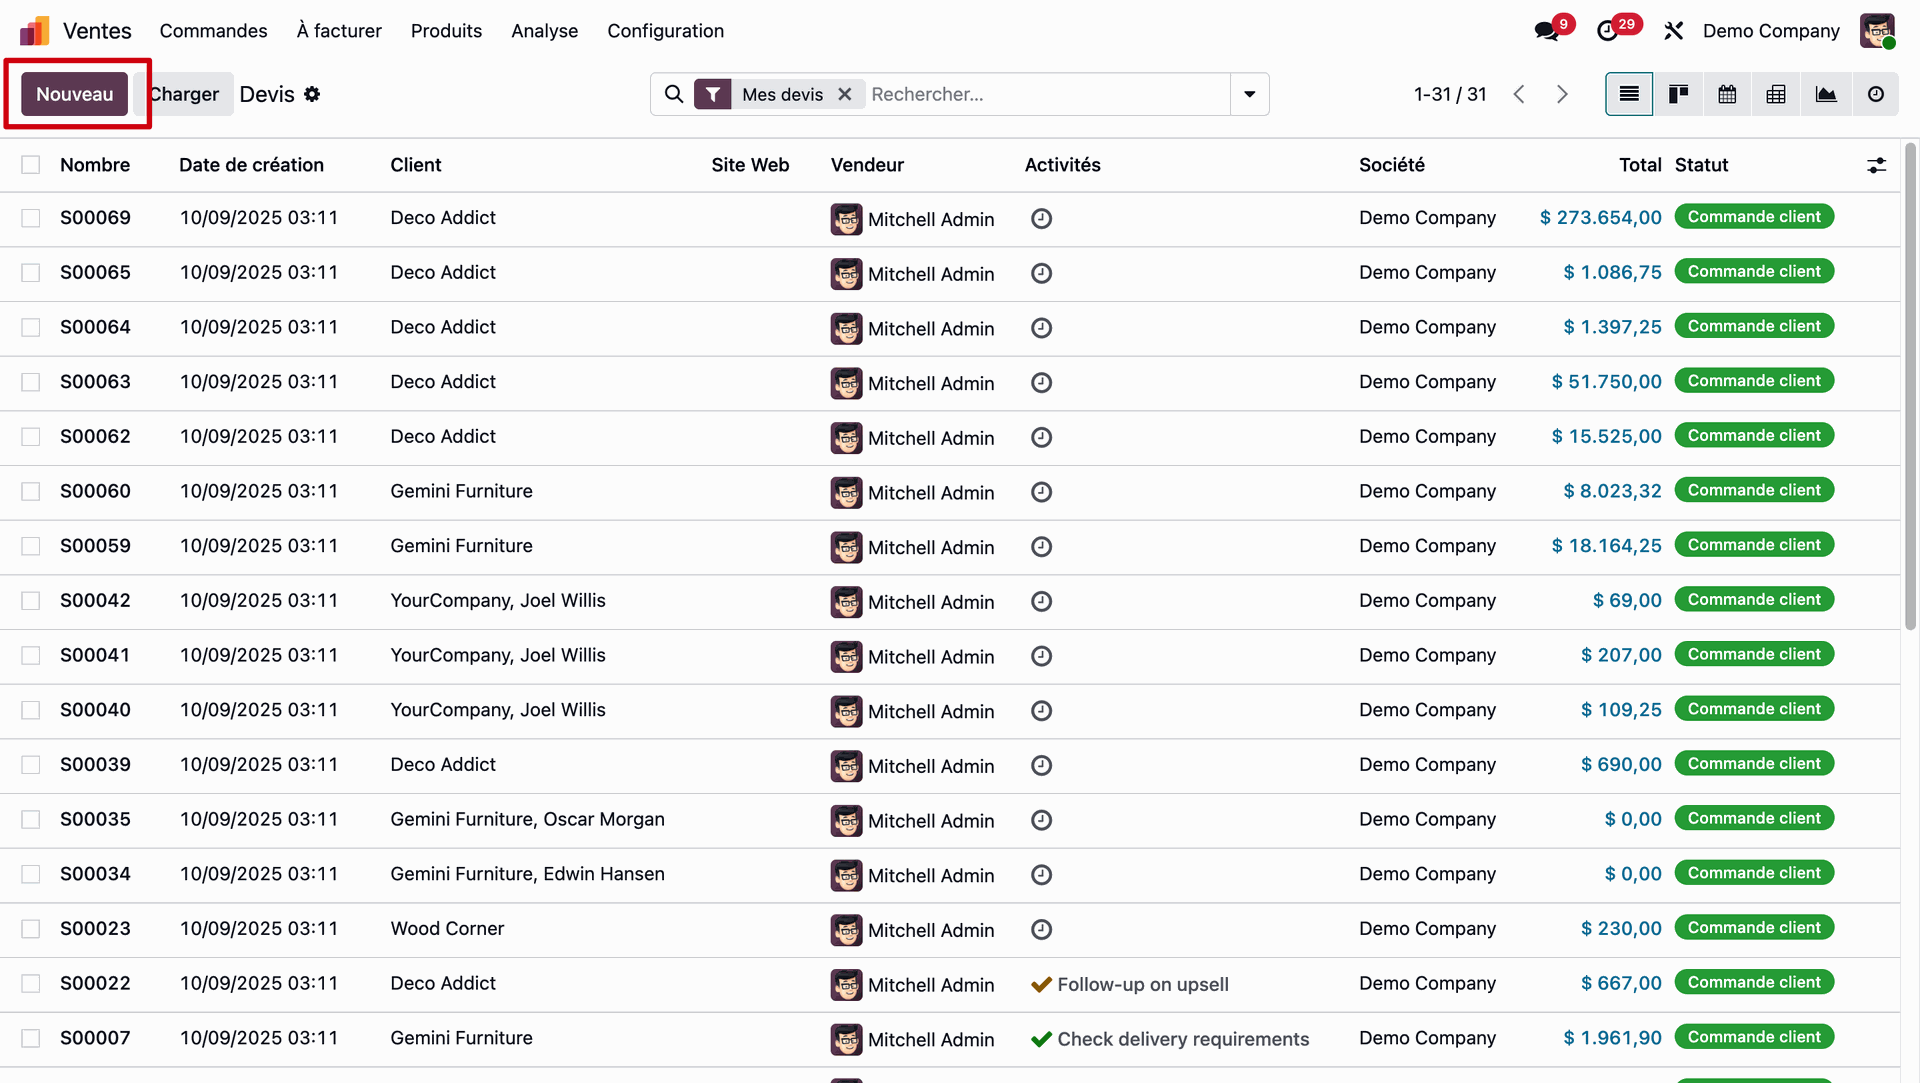Go to next page chevron

click(1562, 94)
